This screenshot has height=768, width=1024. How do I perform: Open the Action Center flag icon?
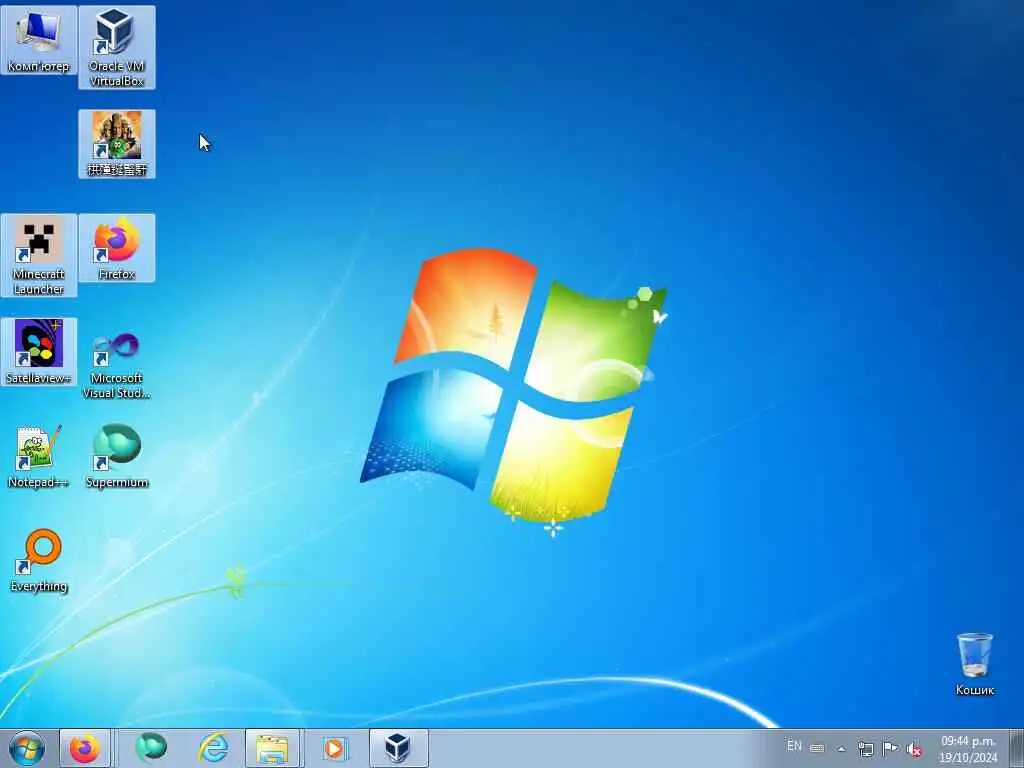[x=889, y=748]
